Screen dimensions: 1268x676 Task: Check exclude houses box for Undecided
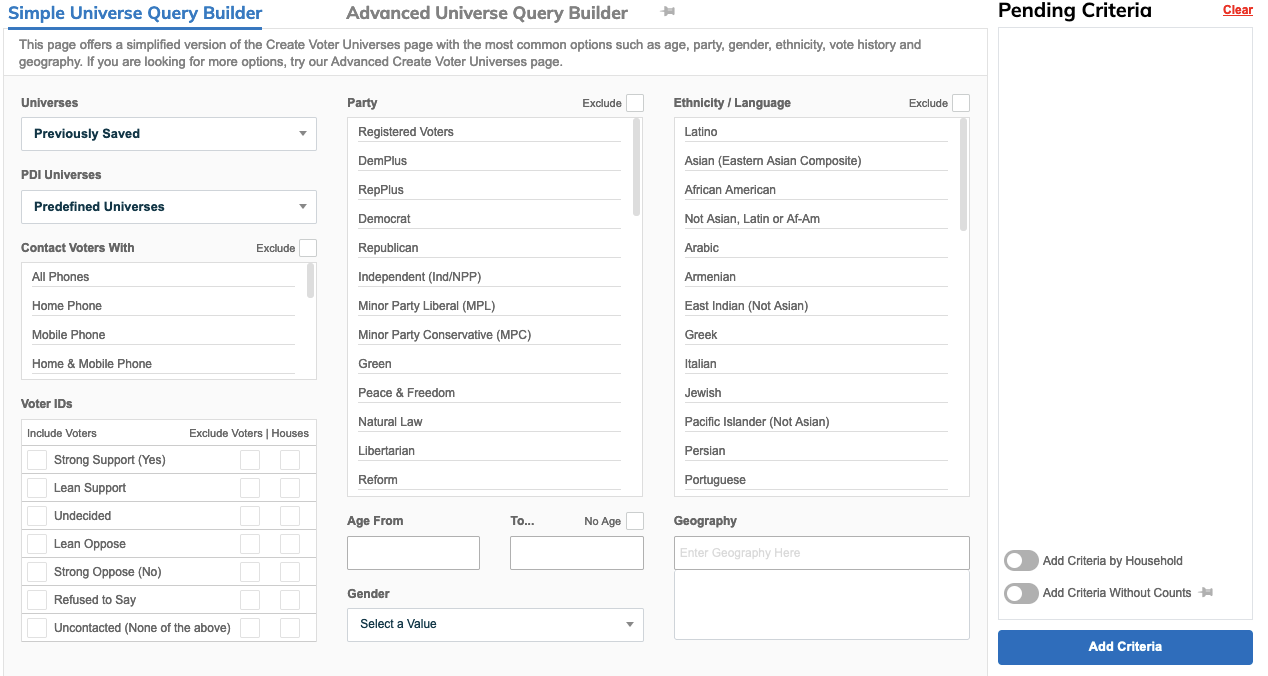290,516
